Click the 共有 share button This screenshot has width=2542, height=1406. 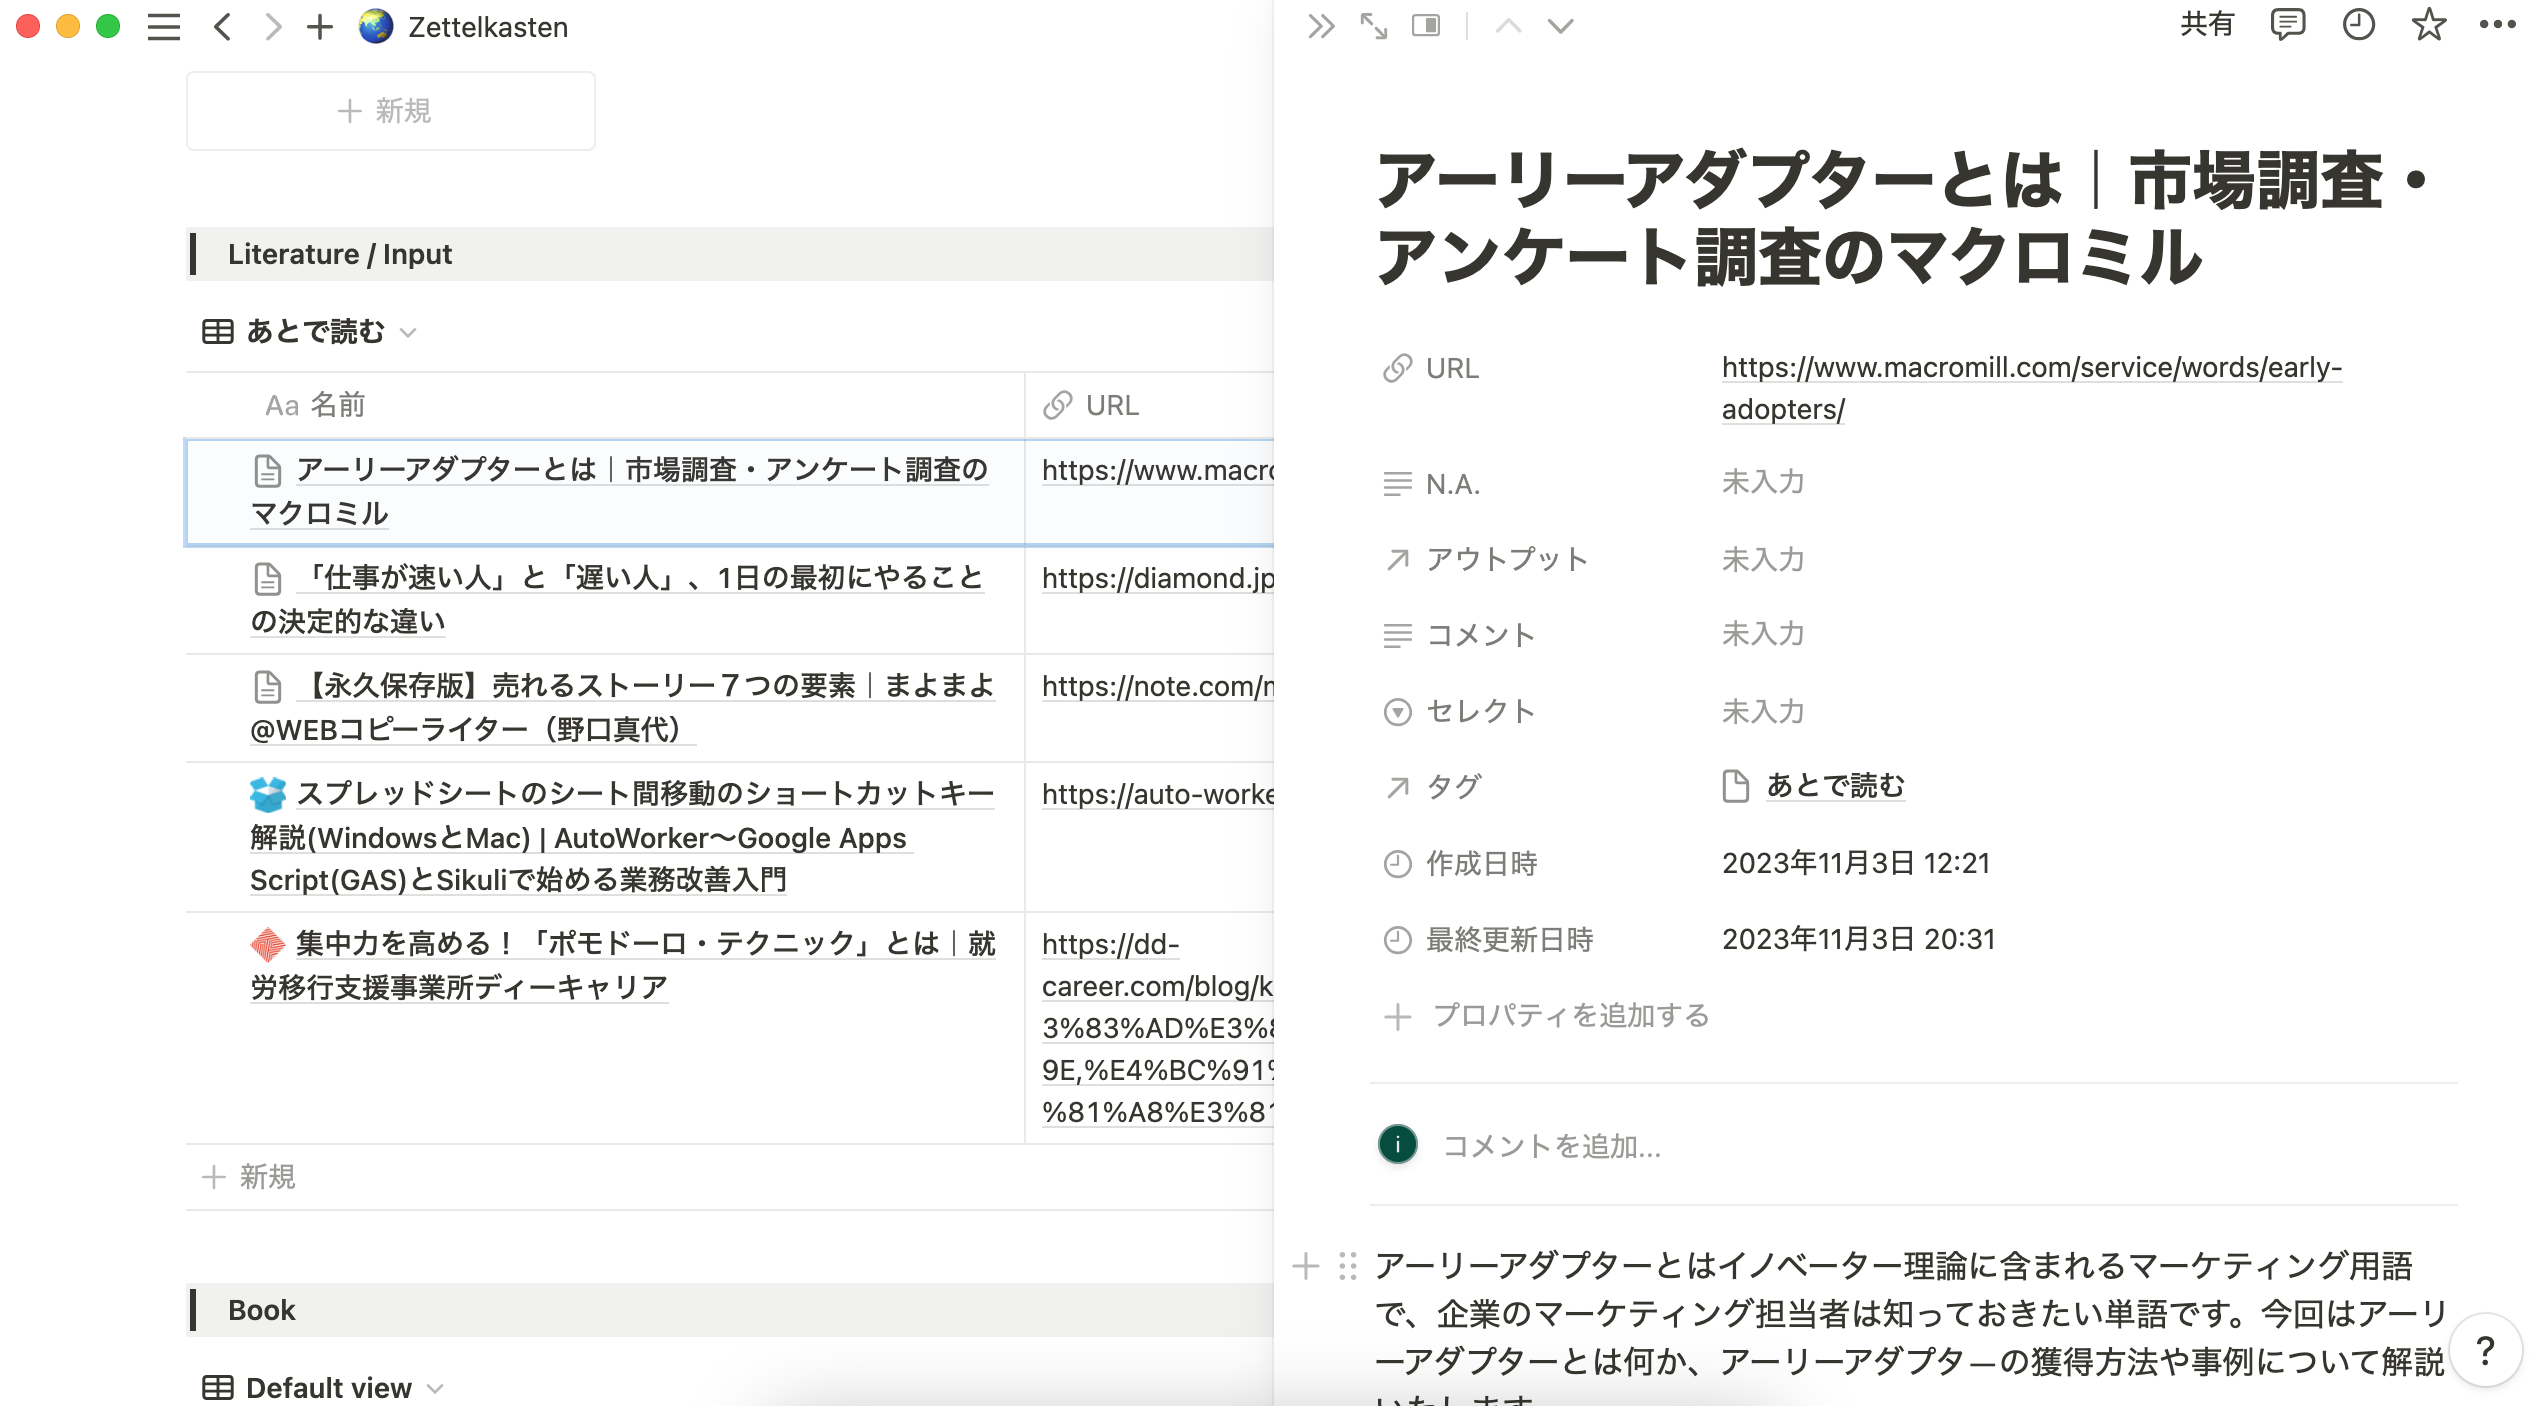pyautogui.click(x=2207, y=25)
